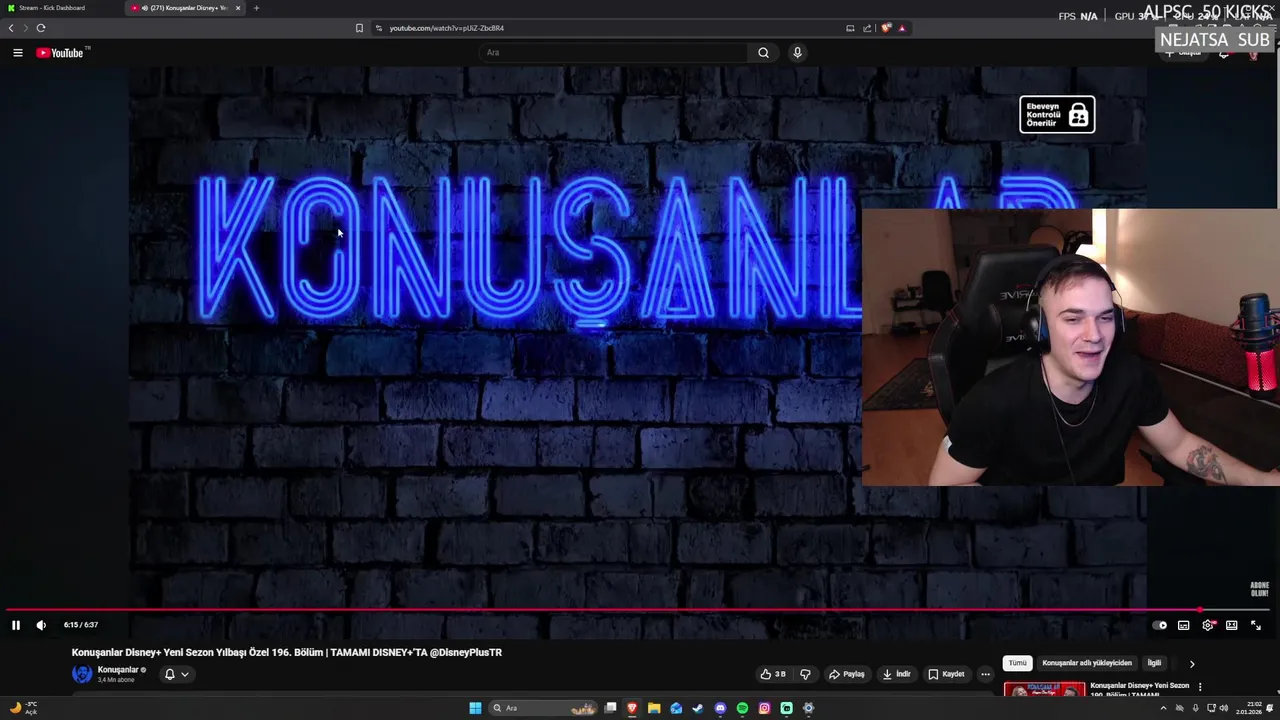
Task: Open Steam from the taskbar
Action: 698,708
